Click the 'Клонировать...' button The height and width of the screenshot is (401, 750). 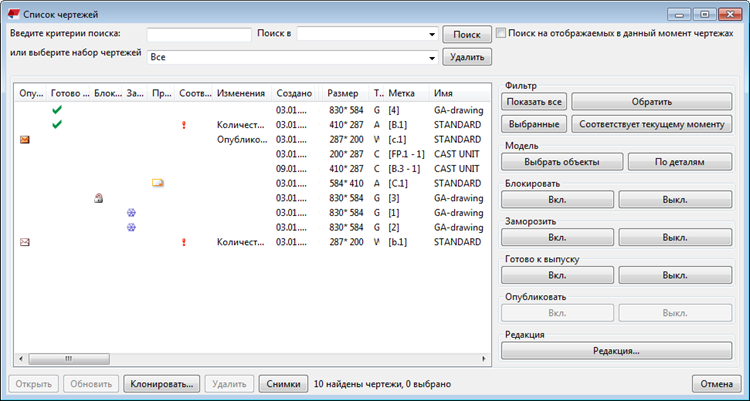(x=162, y=383)
